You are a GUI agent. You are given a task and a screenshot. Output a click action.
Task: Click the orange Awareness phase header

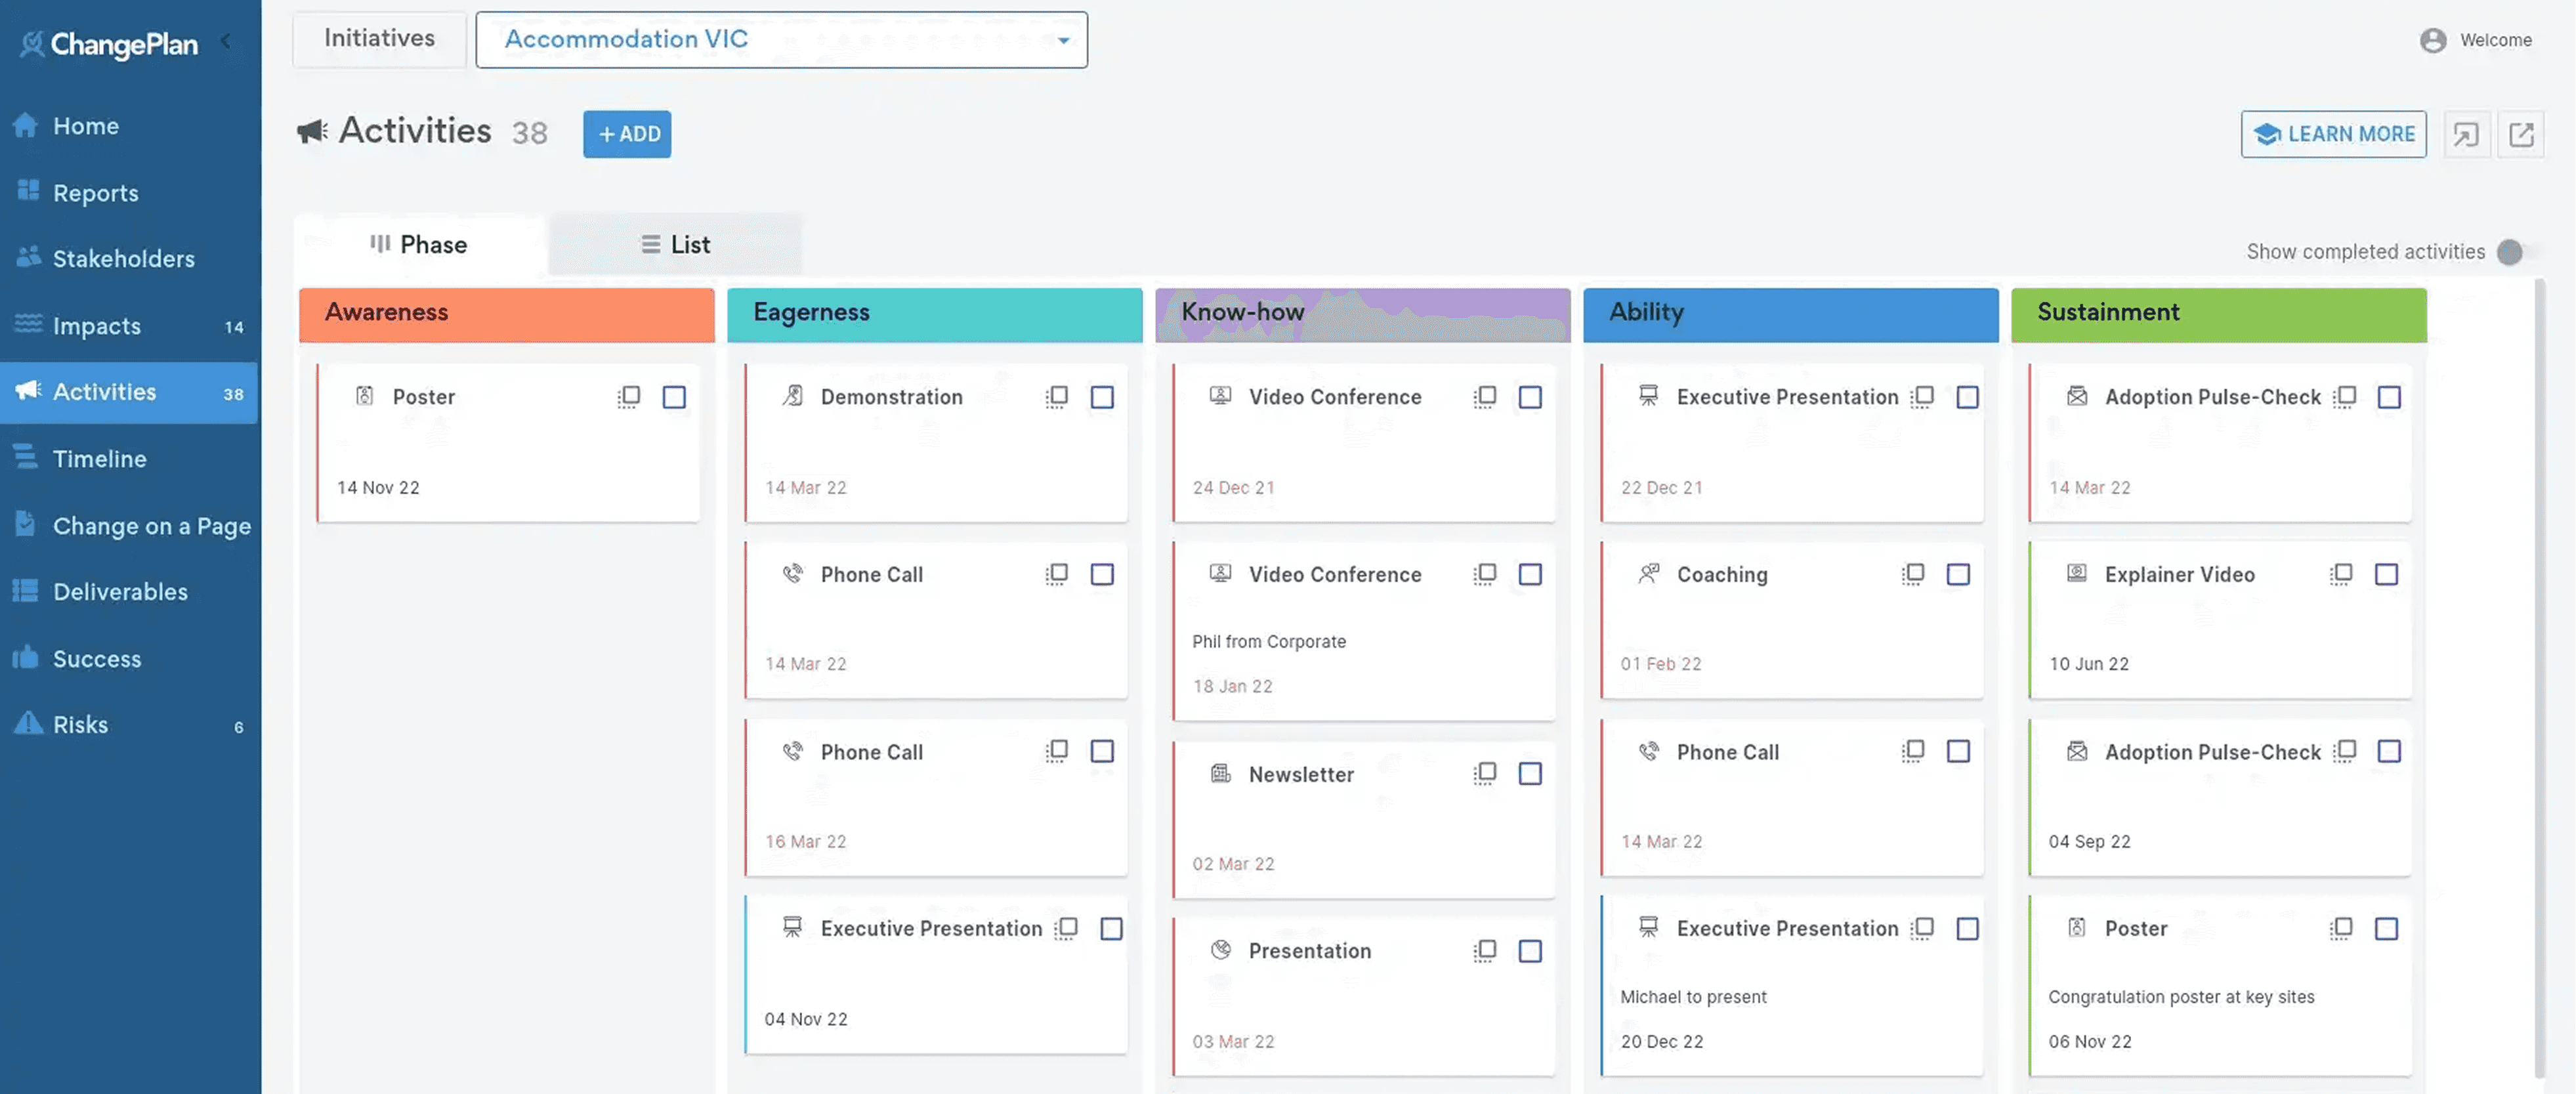pyautogui.click(x=506, y=313)
